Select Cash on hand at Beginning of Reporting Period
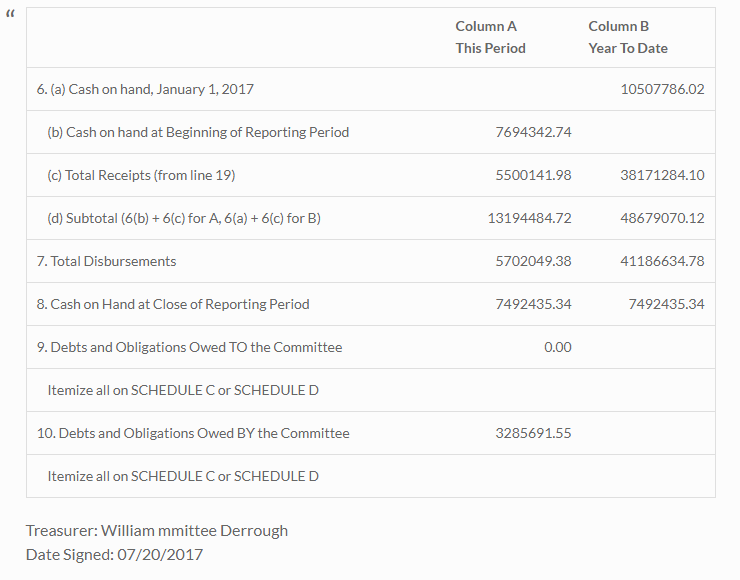 tap(198, 132)
